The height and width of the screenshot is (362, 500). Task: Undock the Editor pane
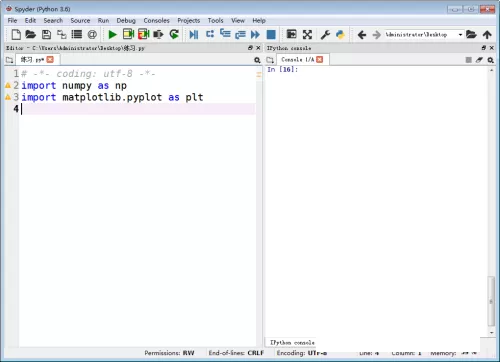coord(250,48)
